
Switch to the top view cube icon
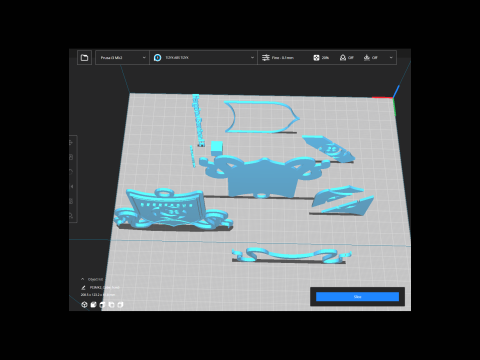click(x=103, y=305)
